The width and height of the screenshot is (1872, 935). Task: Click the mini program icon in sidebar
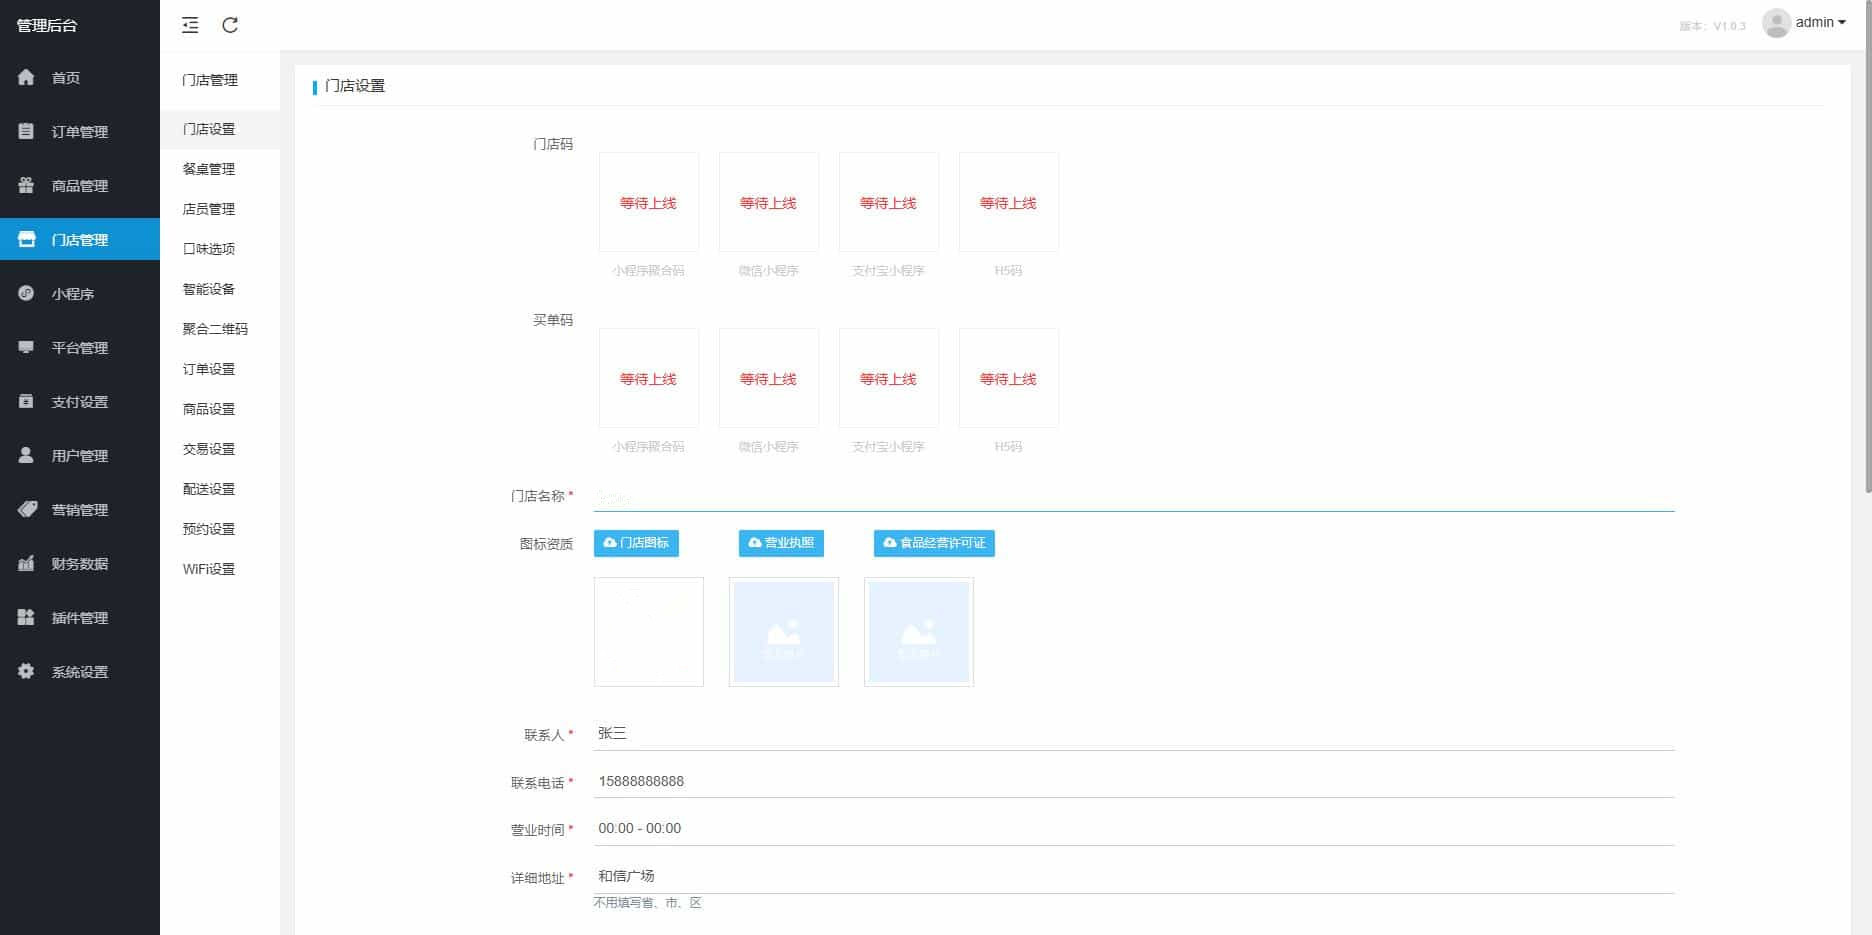tap(26, 293)
